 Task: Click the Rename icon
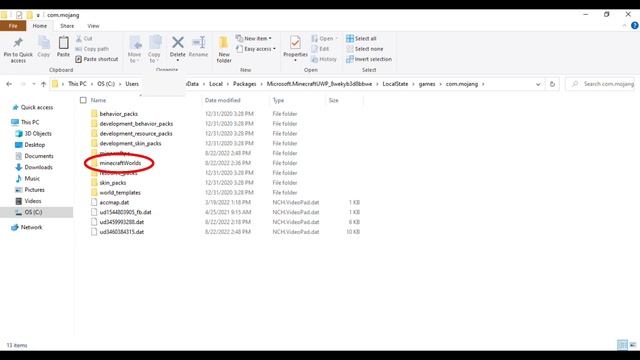pos(198,42)
